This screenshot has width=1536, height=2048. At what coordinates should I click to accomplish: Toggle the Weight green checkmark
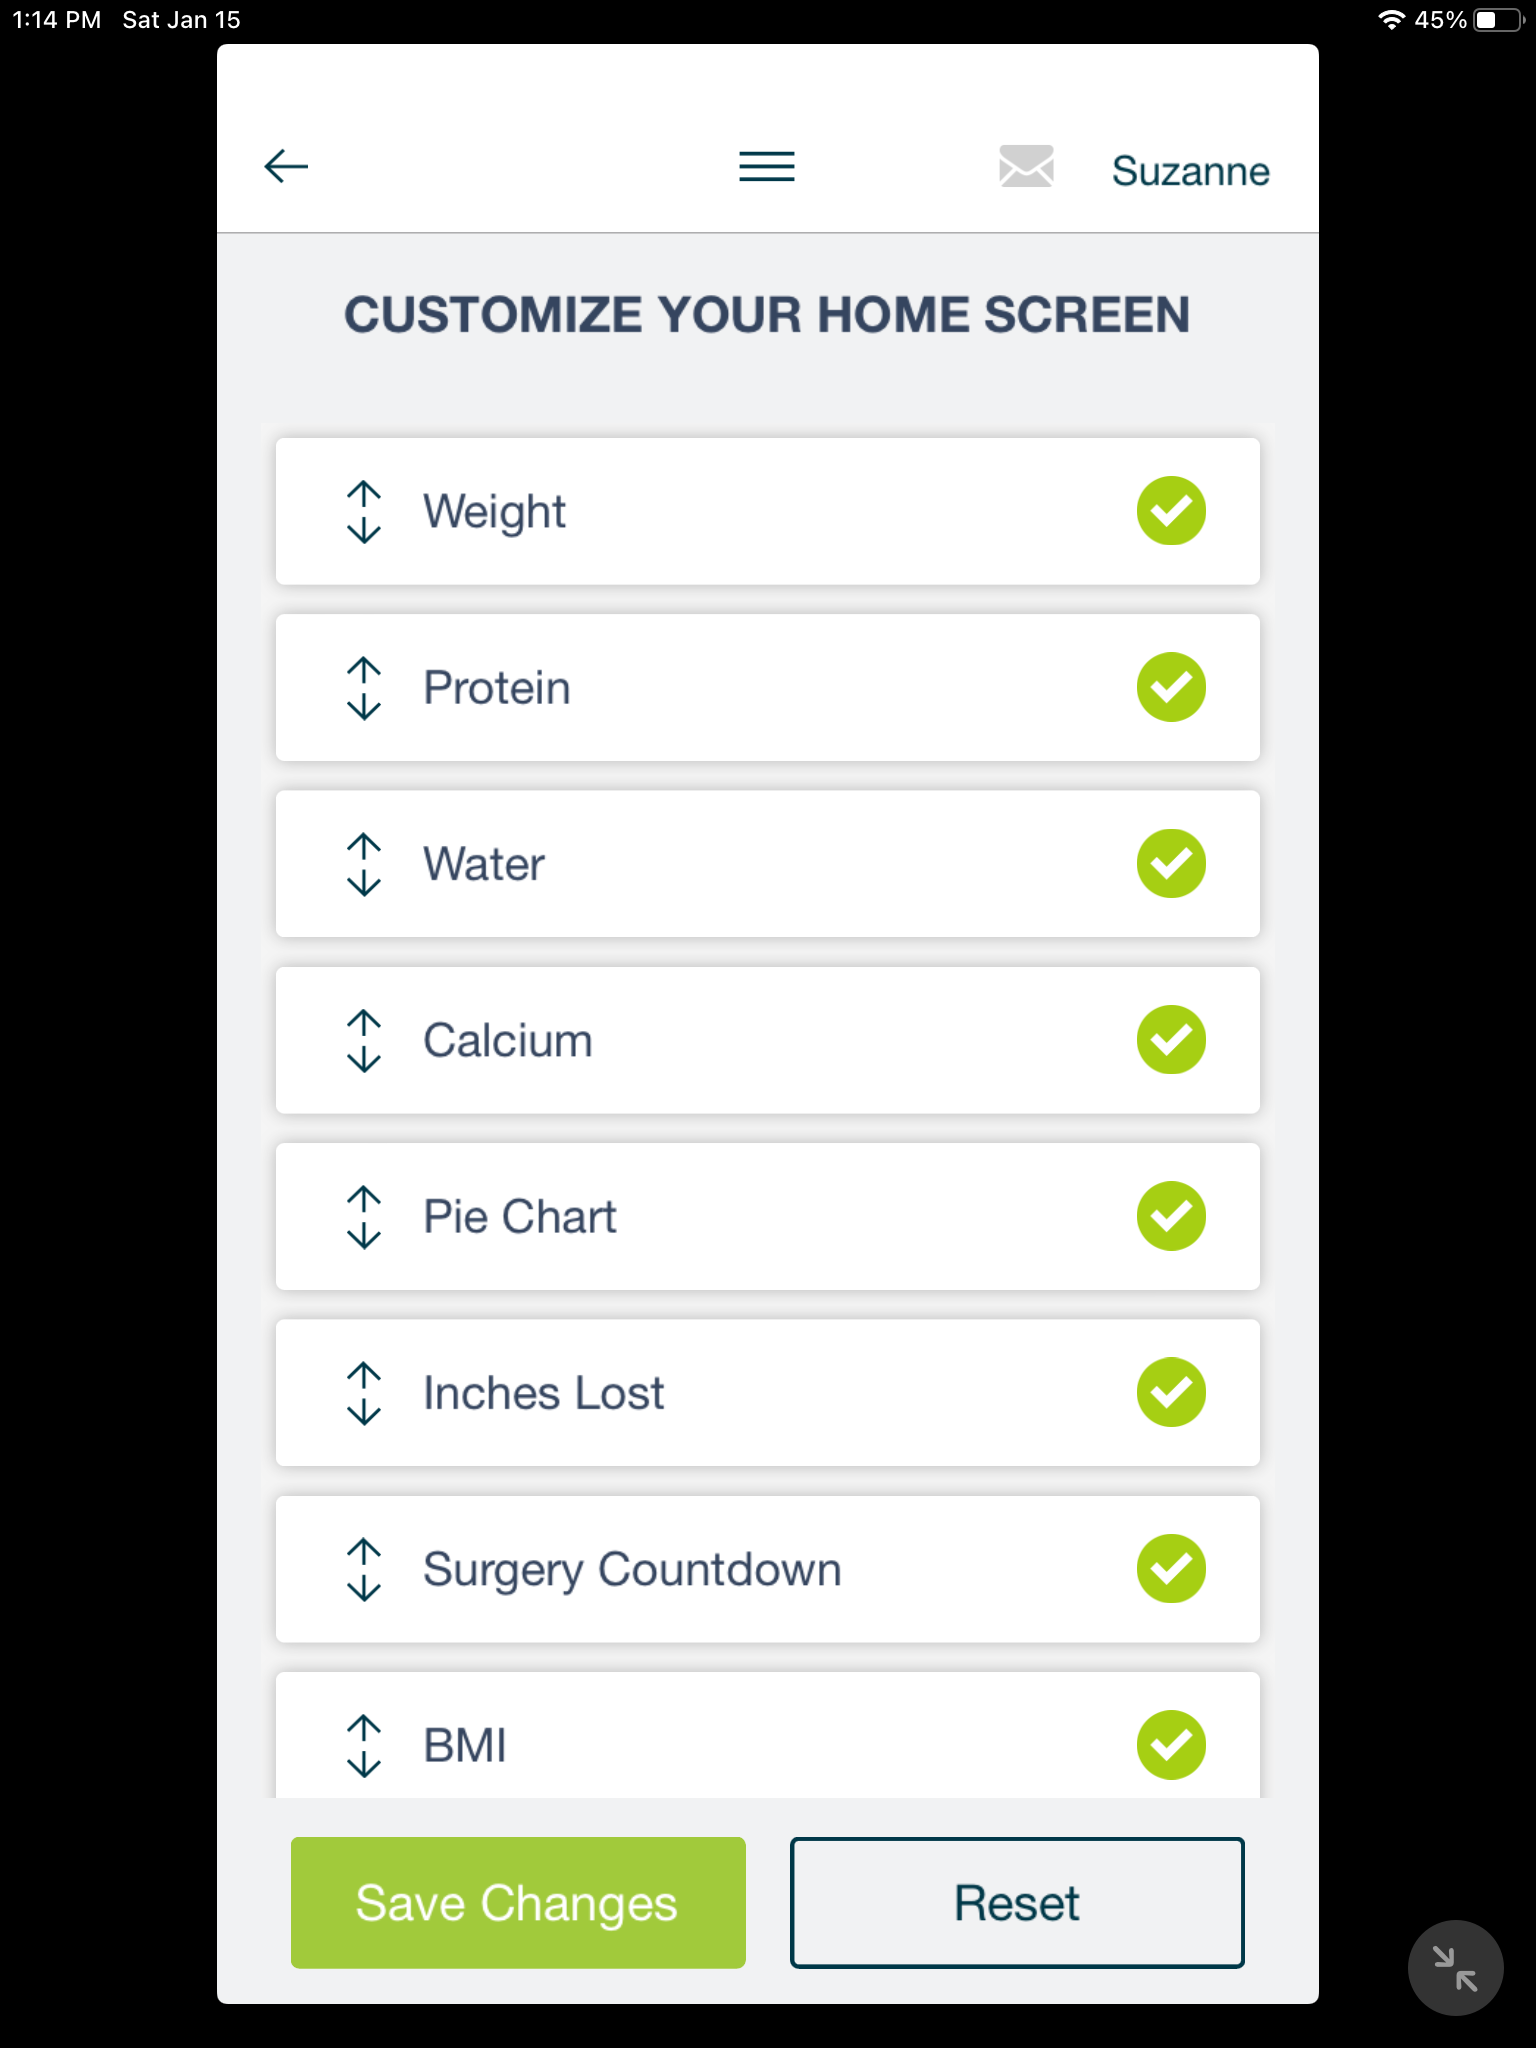pyautogui.click(x=1171, y=511)
